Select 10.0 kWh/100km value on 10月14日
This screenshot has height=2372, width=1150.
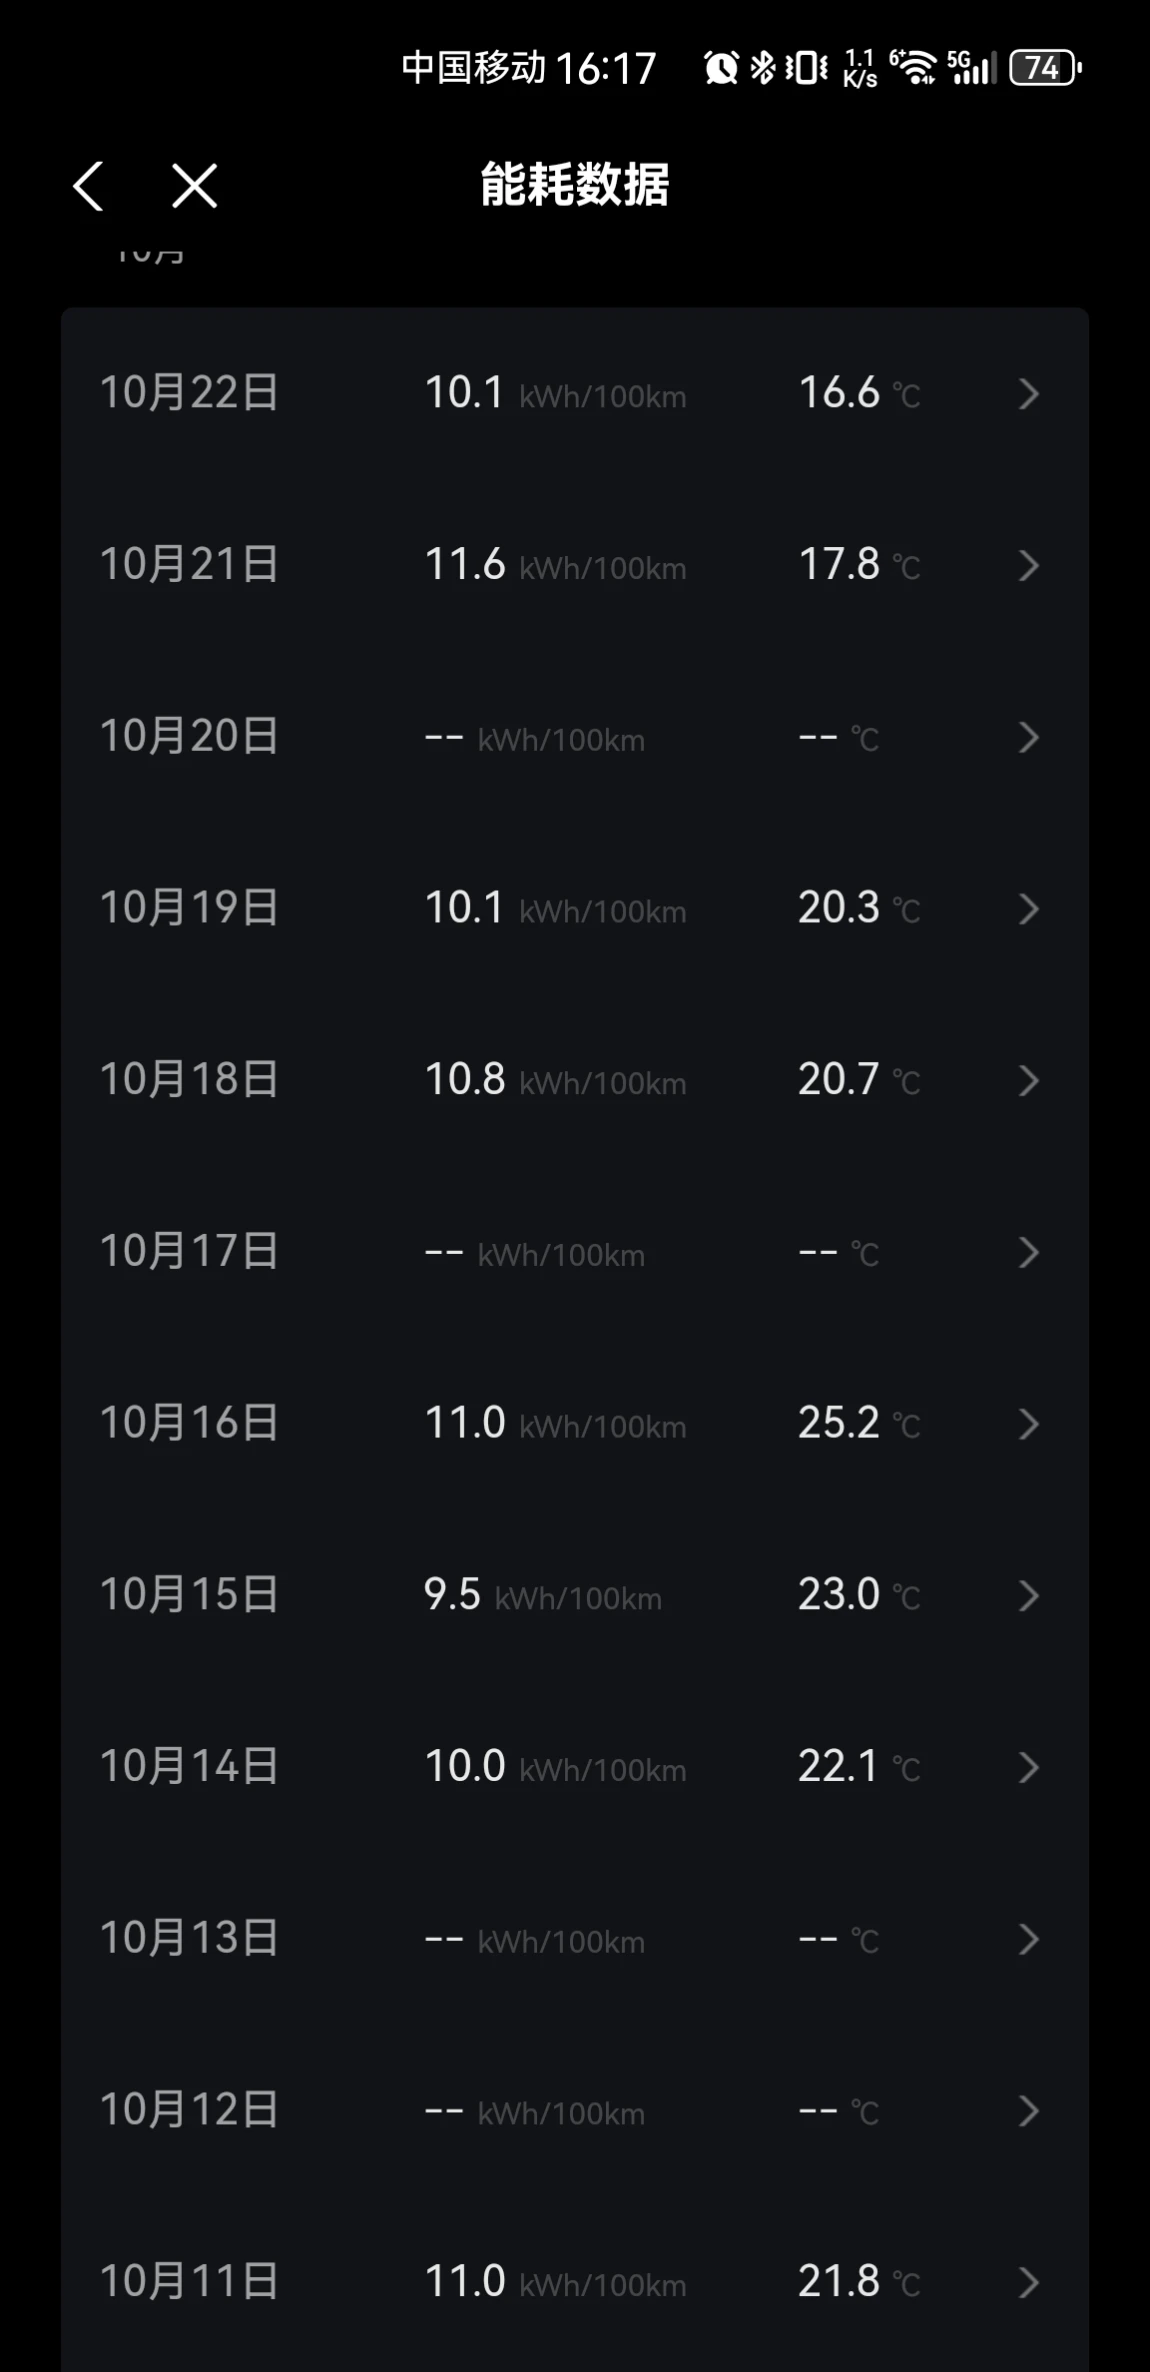(x=555, y=1767)
